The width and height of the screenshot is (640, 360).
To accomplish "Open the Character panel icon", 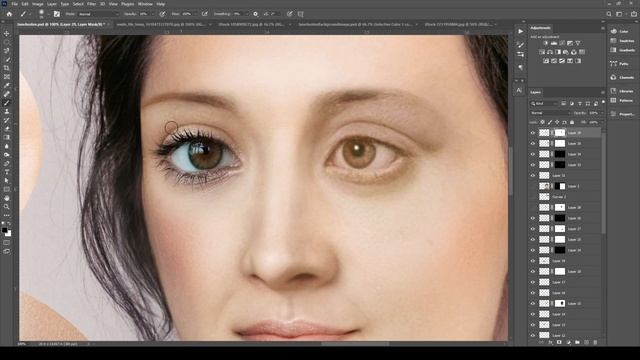I will (x=519, y=90).
